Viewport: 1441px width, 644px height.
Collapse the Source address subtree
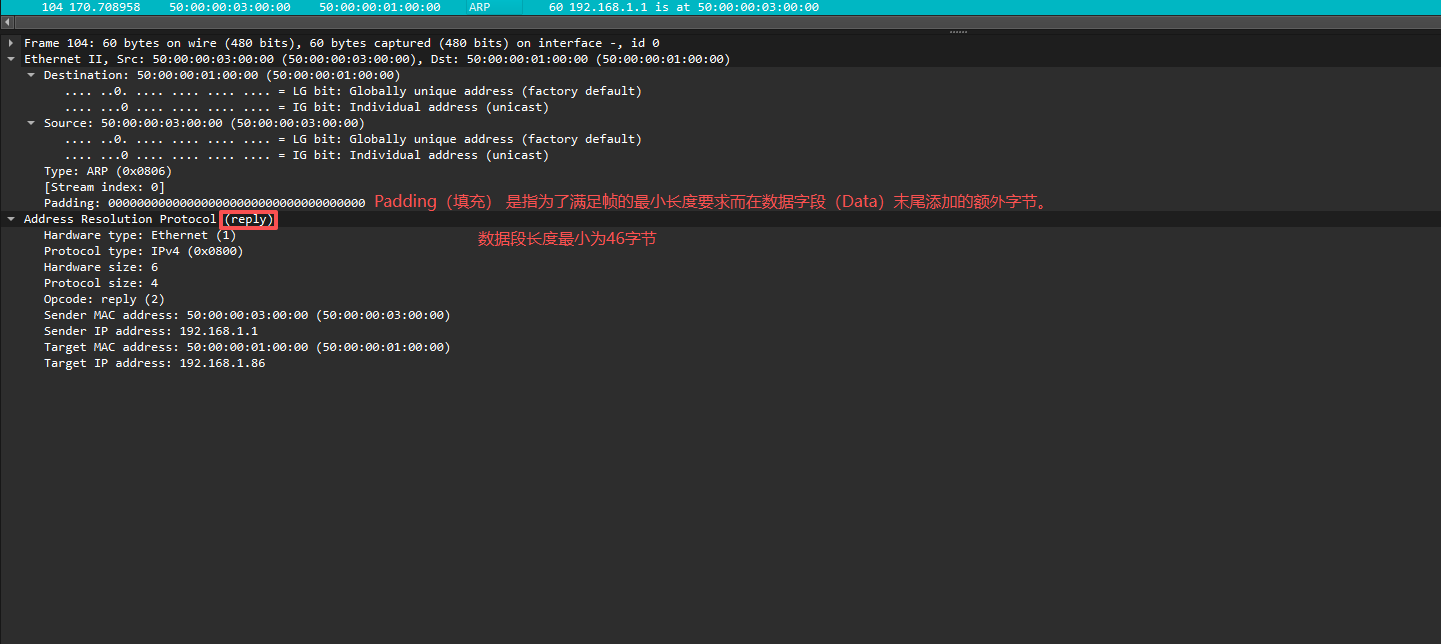pos(31,123)
